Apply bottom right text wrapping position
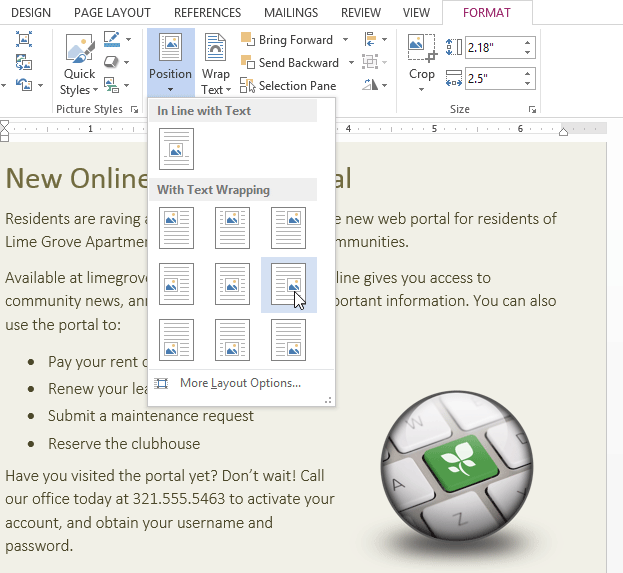 pos(288,340)
